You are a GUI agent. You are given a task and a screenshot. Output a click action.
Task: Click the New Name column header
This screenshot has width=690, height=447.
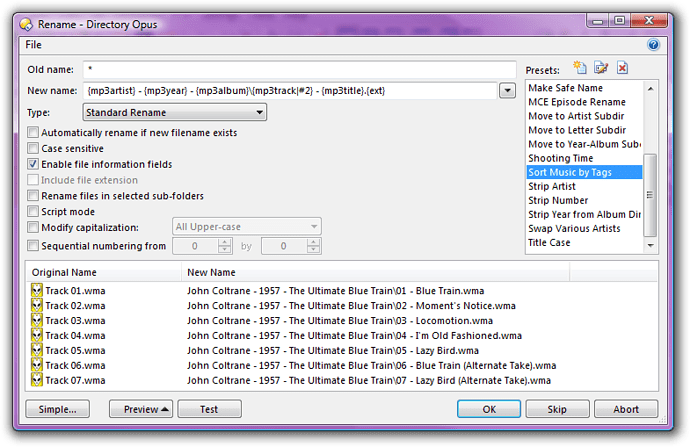[375, 272]
